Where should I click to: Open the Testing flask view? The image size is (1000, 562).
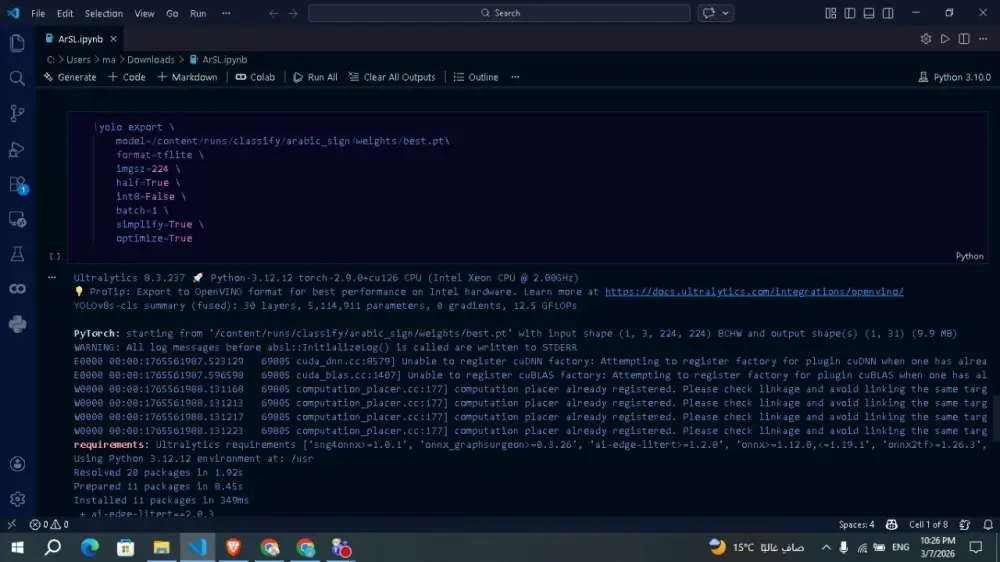(x=17, y=255)
